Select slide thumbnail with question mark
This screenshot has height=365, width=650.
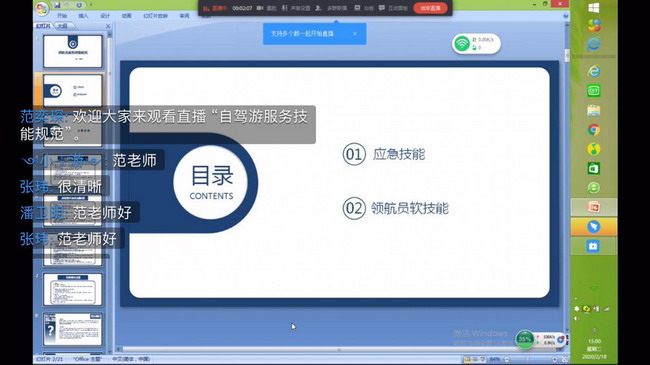pyautogui.click(x=73, y=329)
